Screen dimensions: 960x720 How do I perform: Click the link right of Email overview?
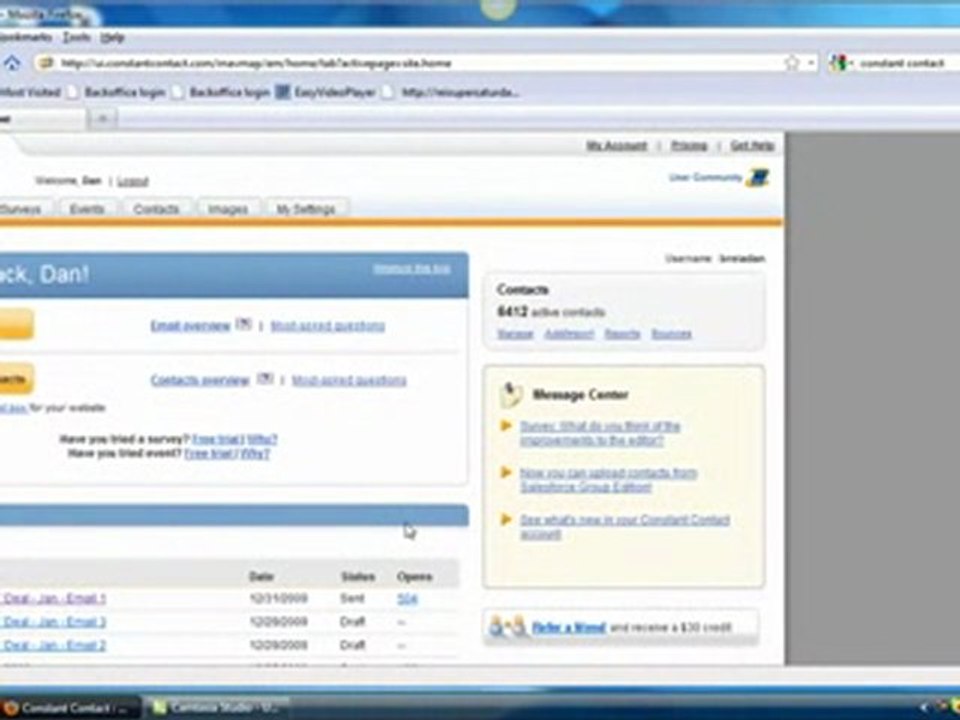click(x=328, y=326)
